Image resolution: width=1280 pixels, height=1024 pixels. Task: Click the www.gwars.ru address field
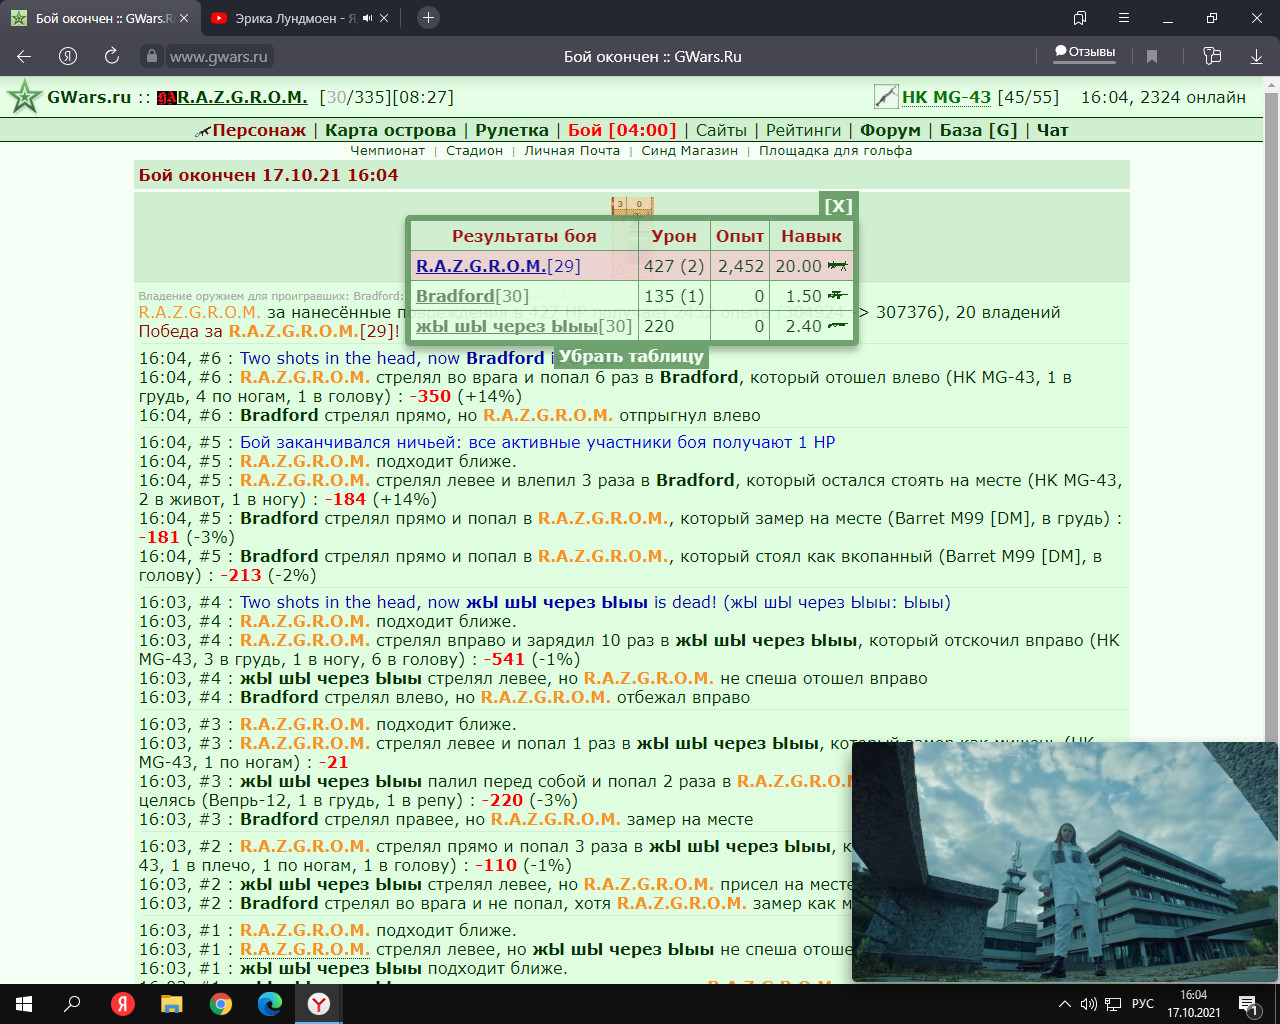click(219, 57)
